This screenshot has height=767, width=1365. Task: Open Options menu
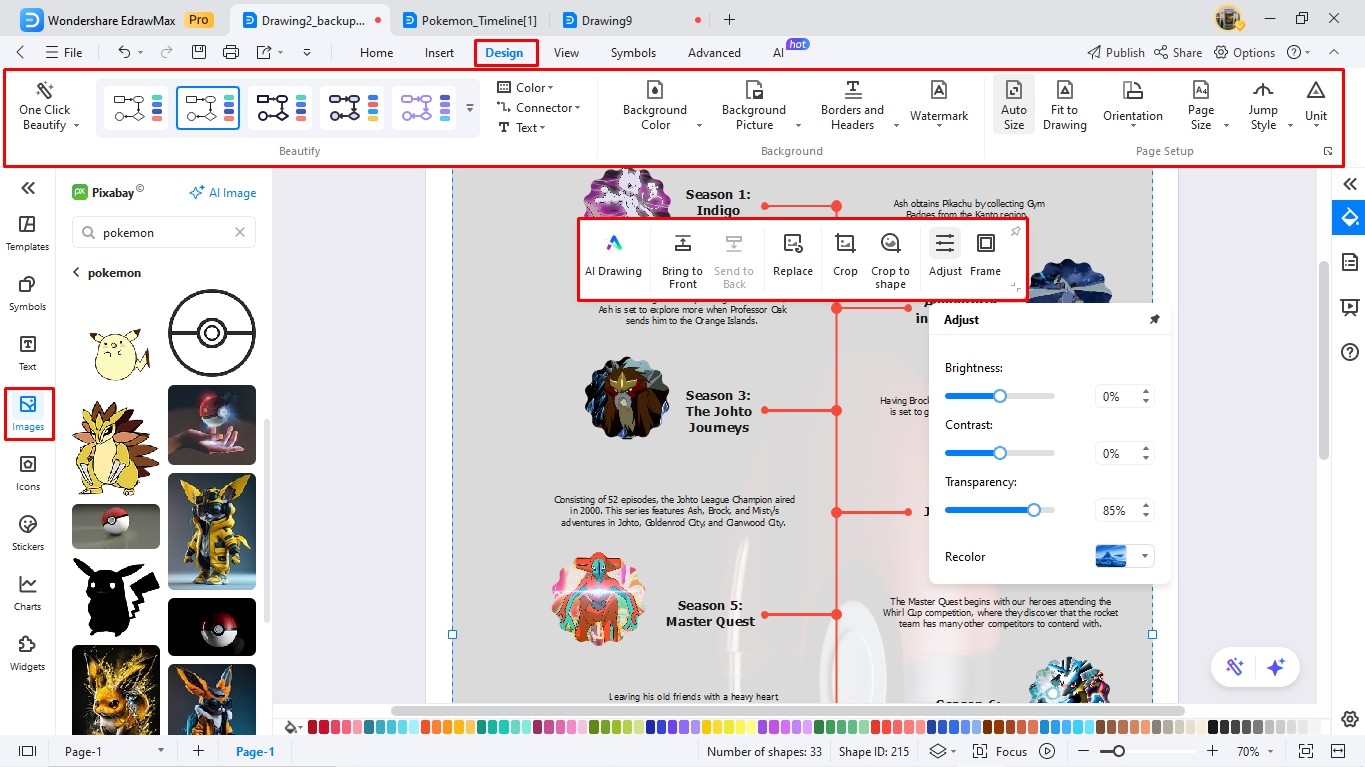pos(1244,53)
